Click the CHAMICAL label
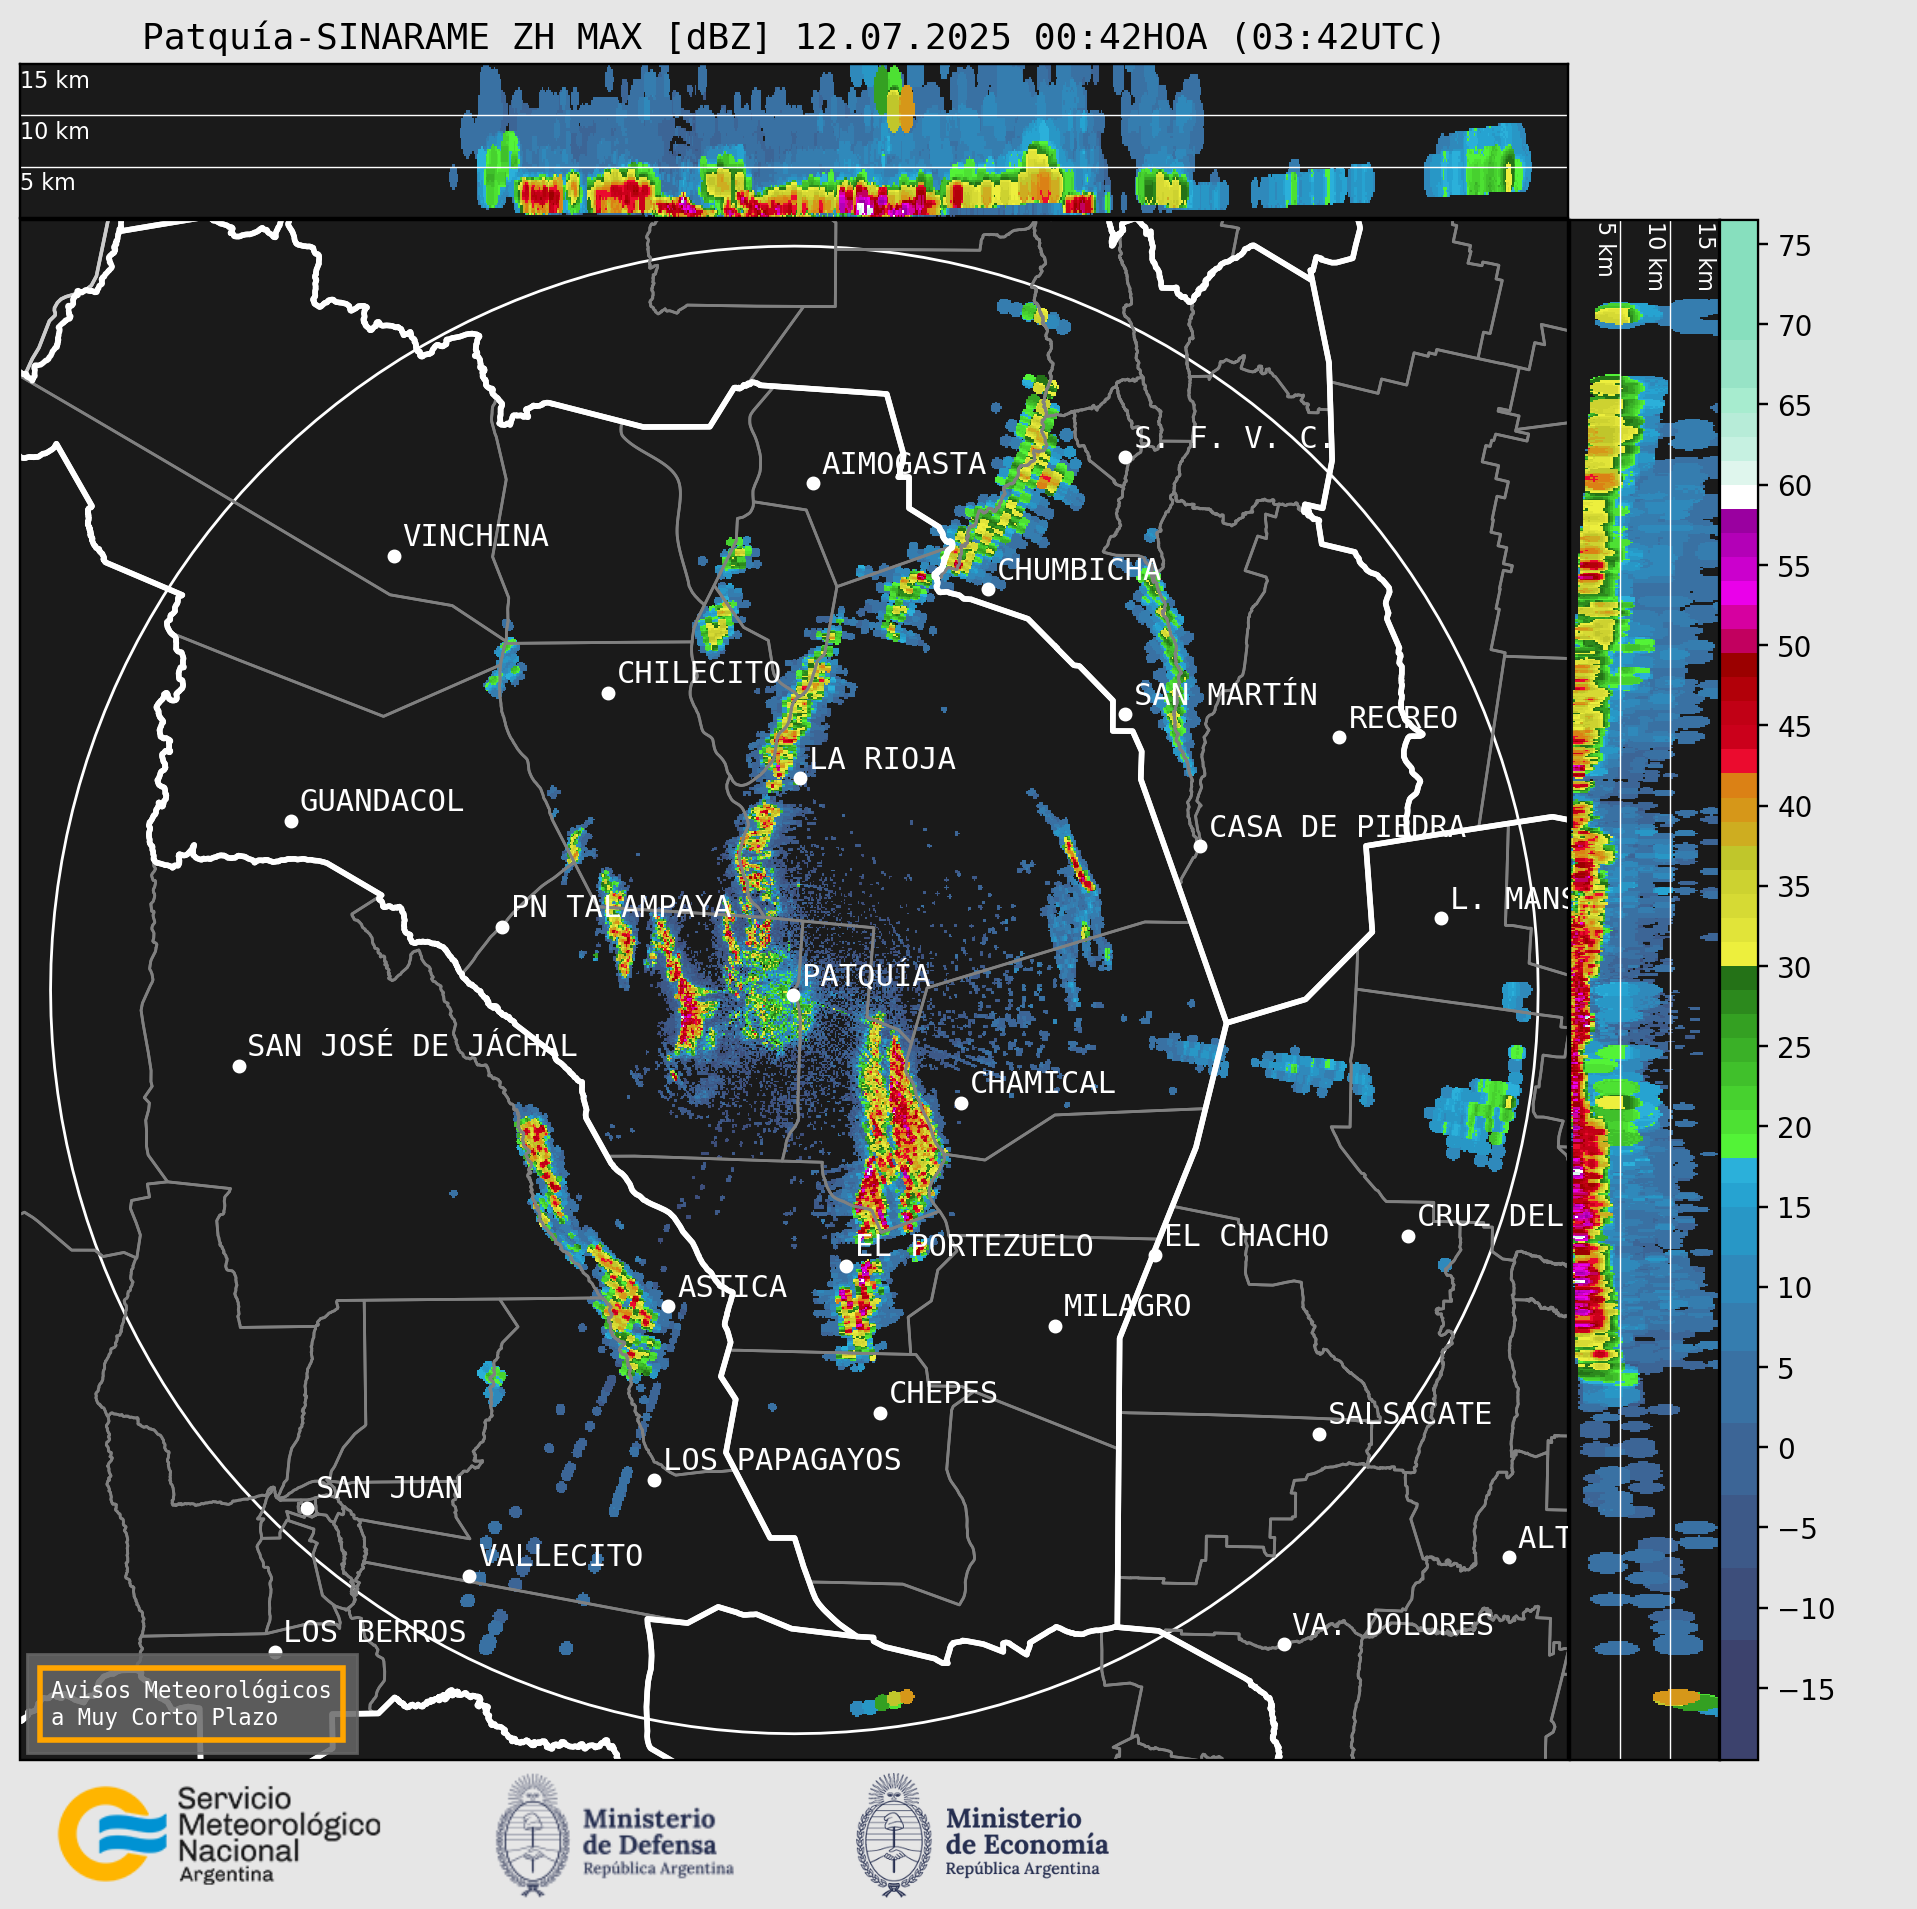Viewport: 1917px width, 1909px height. coord(1042,1083)
